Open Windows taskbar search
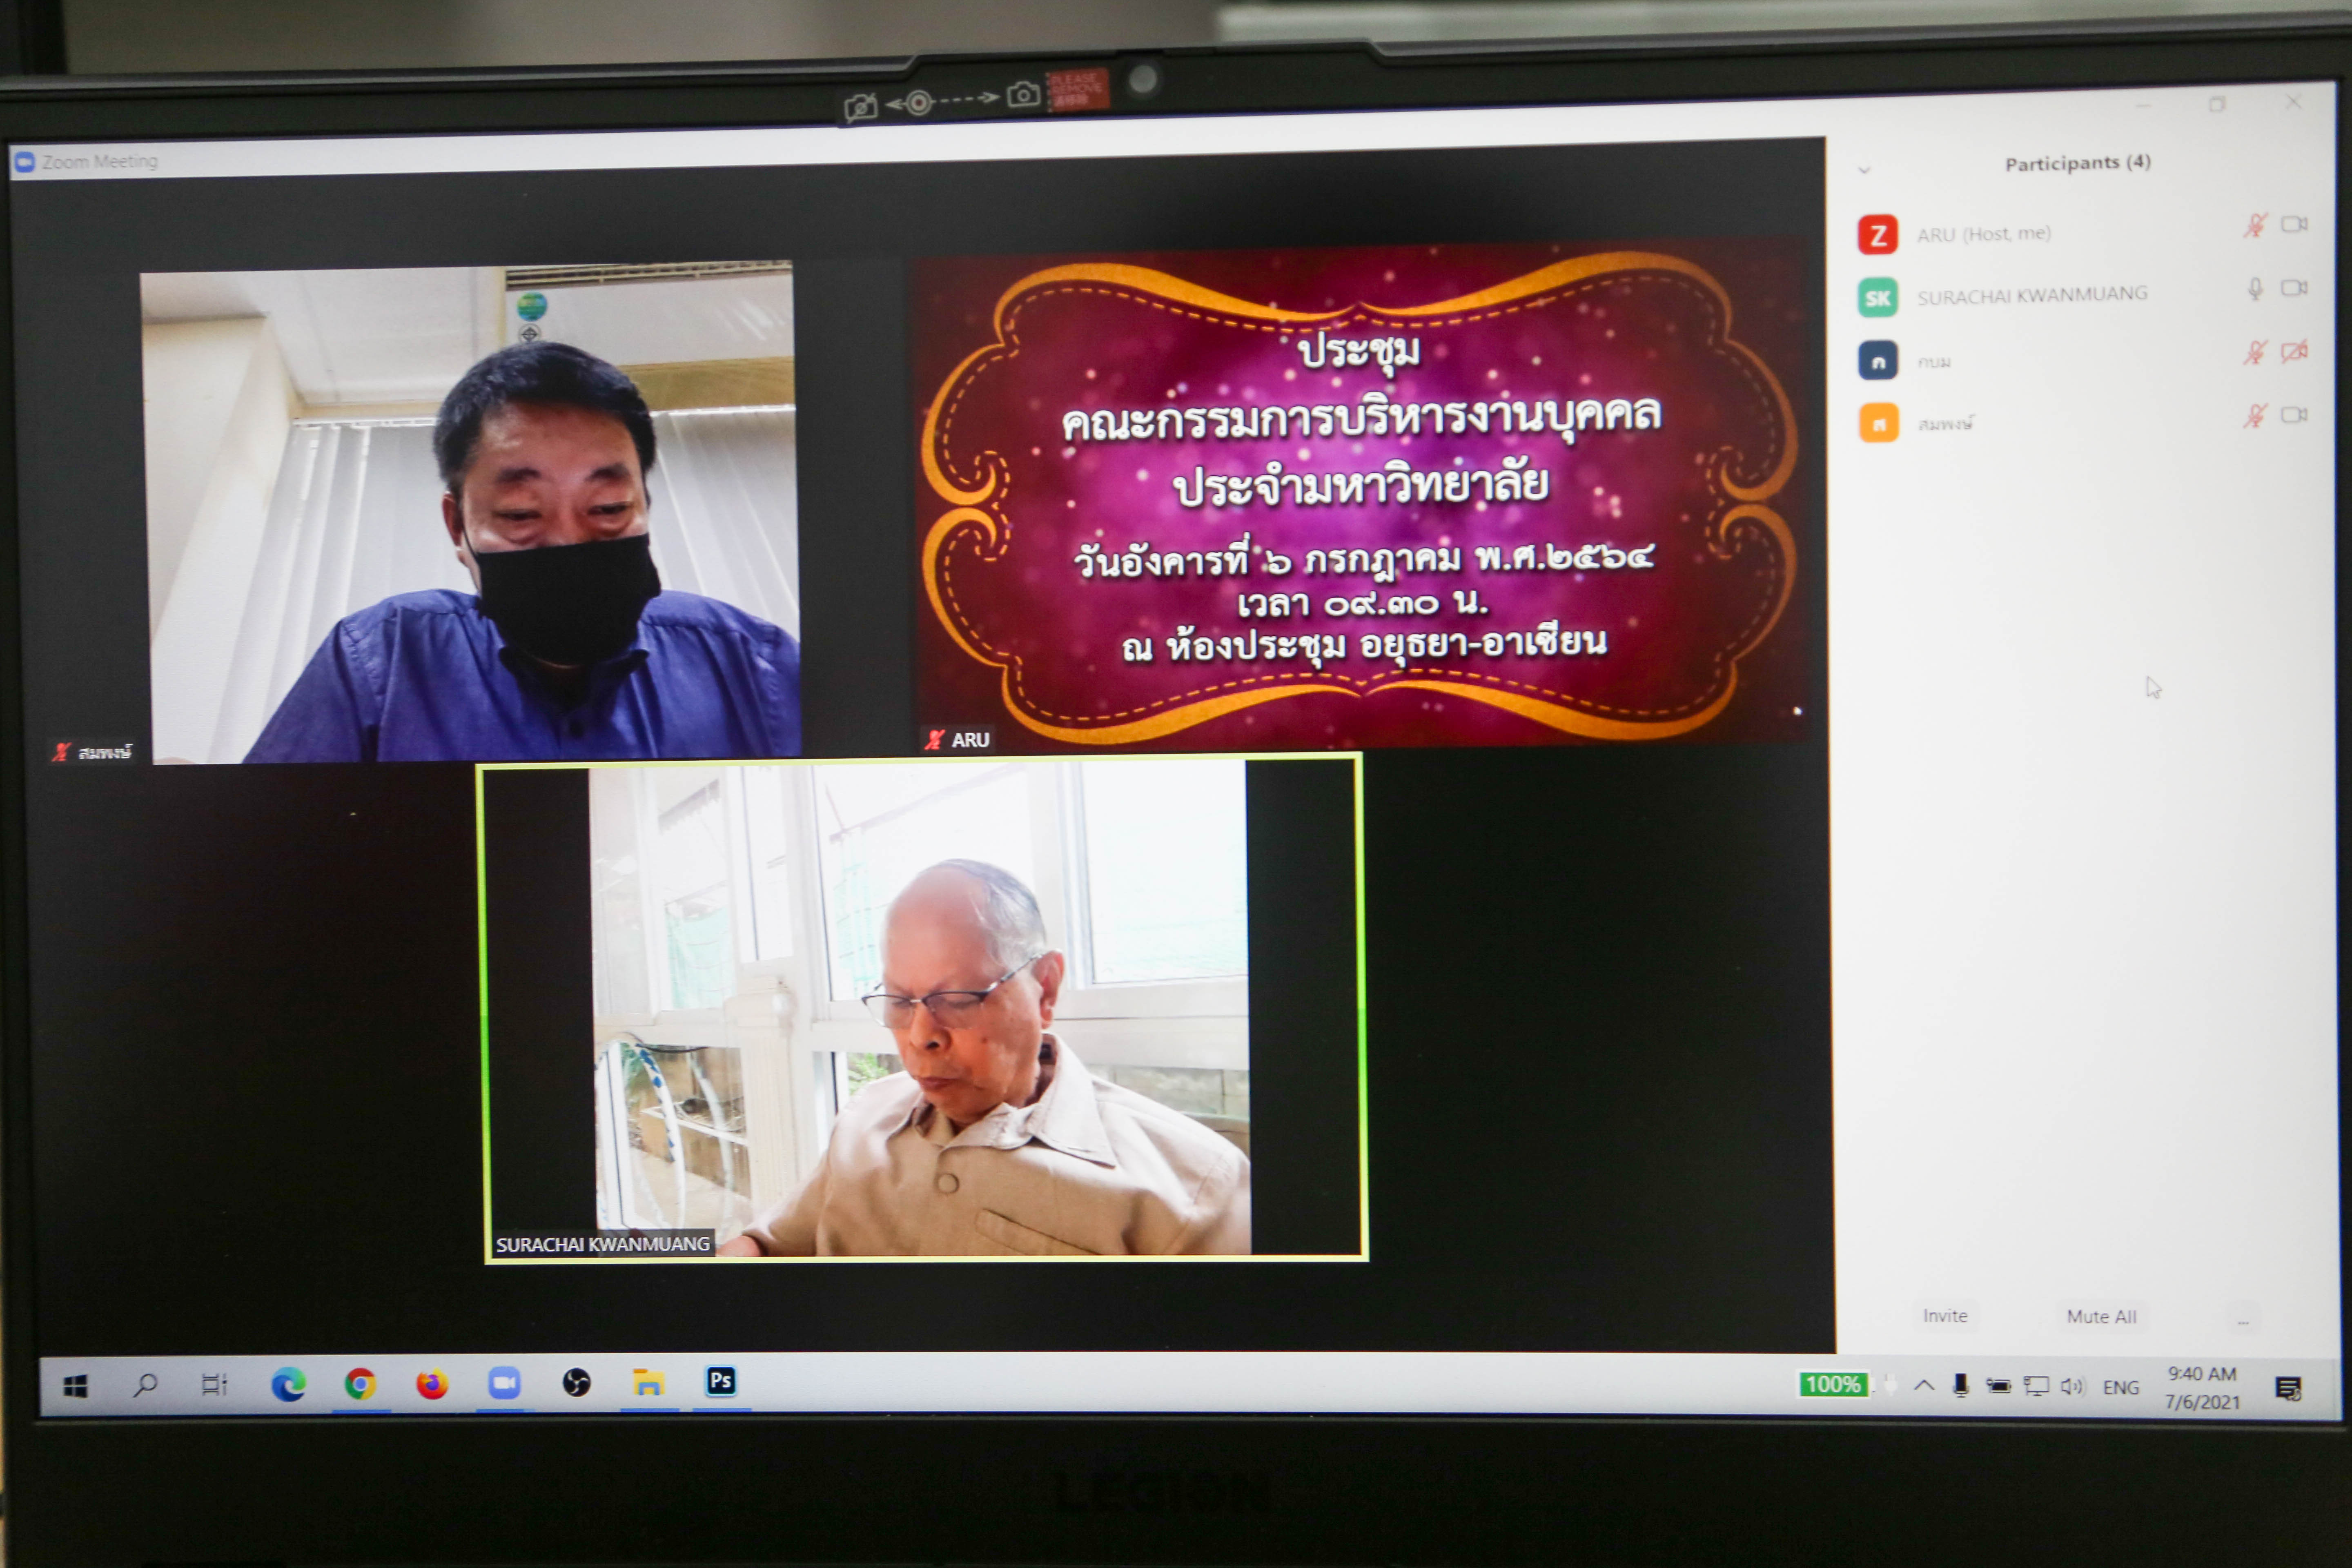 (146, 1385)
